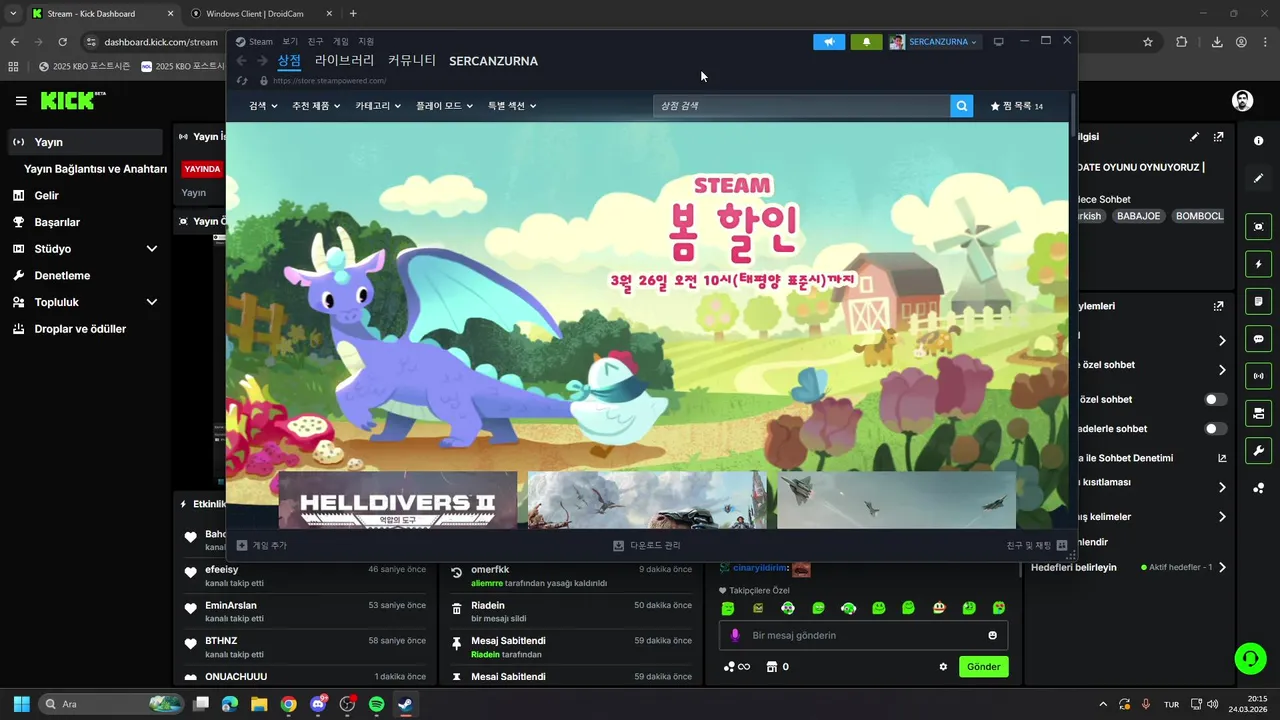Click the Steam store search magnifier button

961,106
